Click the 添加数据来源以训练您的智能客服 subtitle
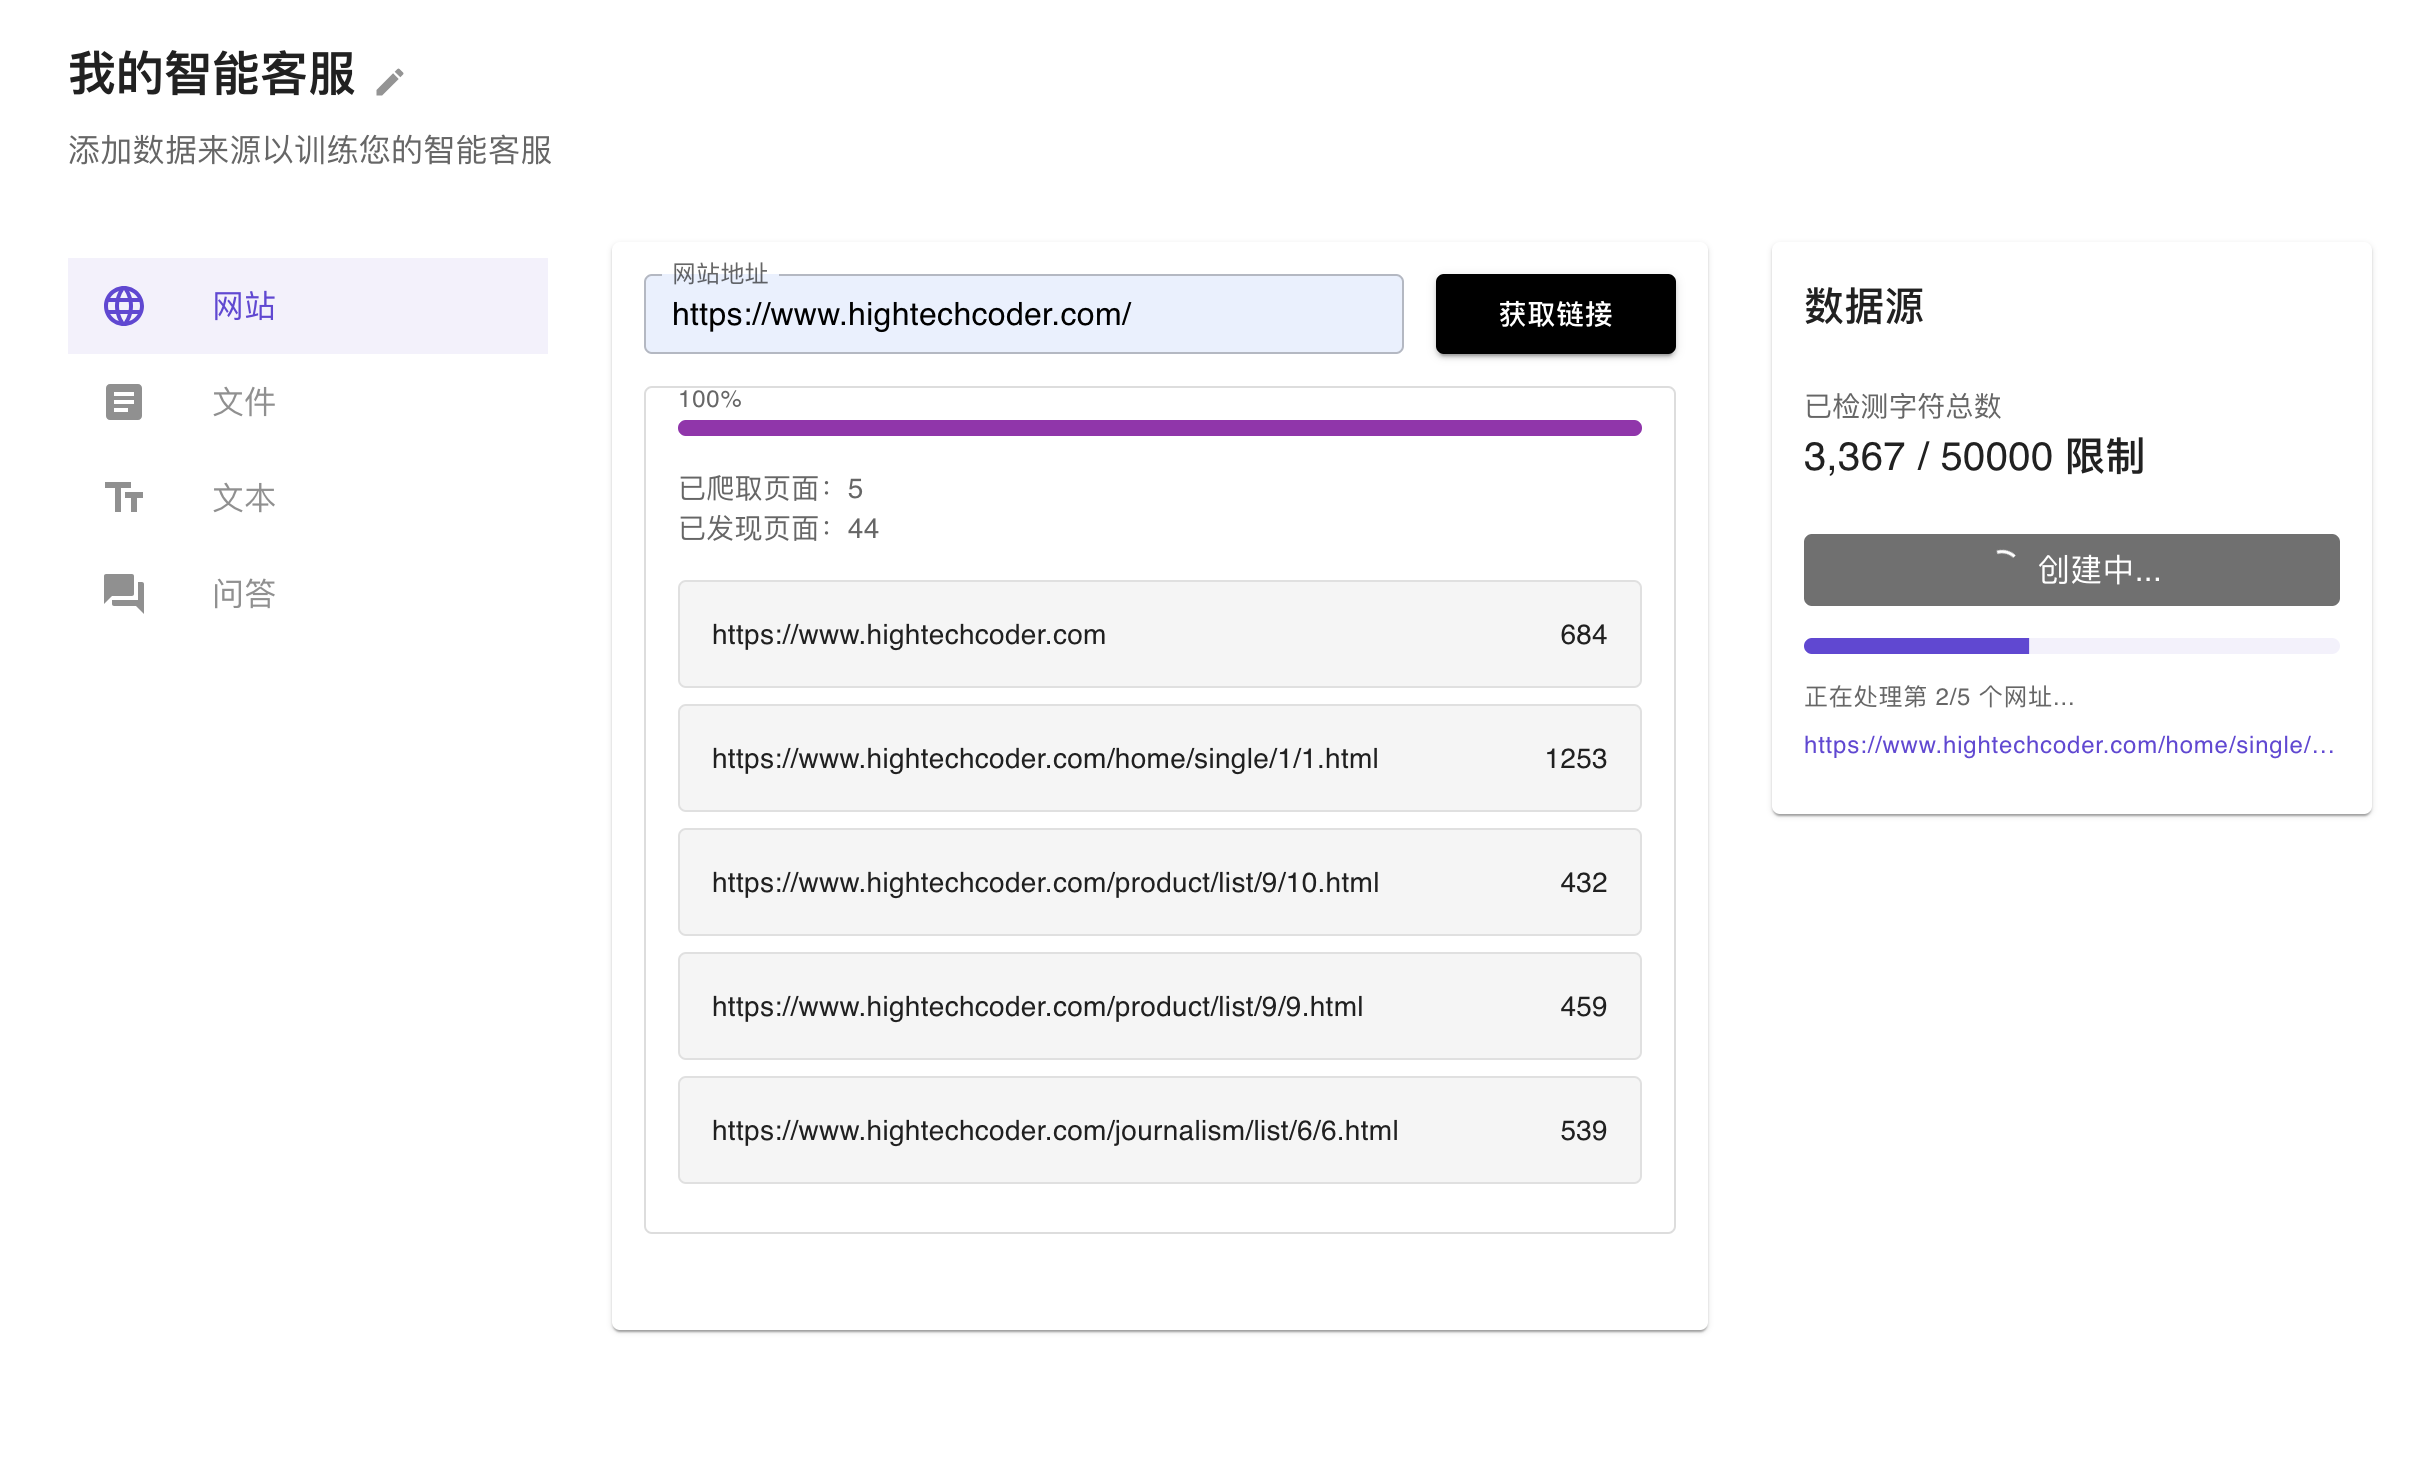 [x=310, y=150]
